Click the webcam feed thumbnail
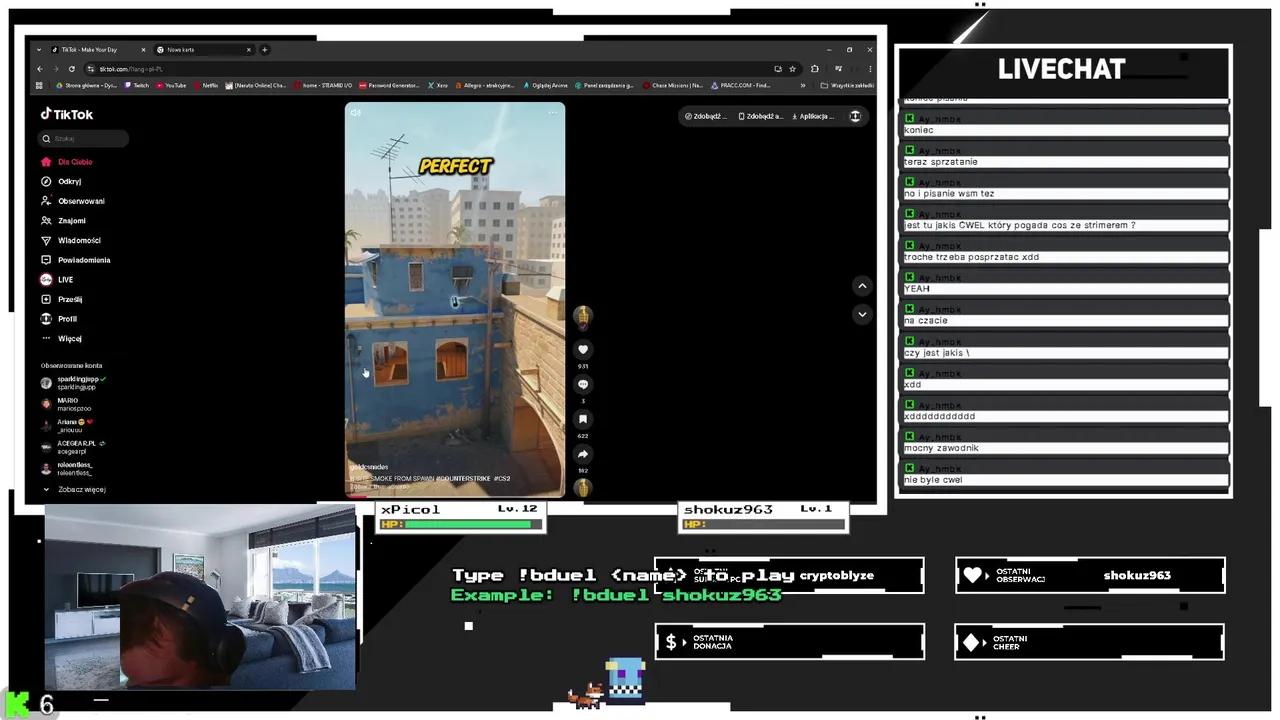The height and width of the screenshot is (720, 1280). coord(200,598)
